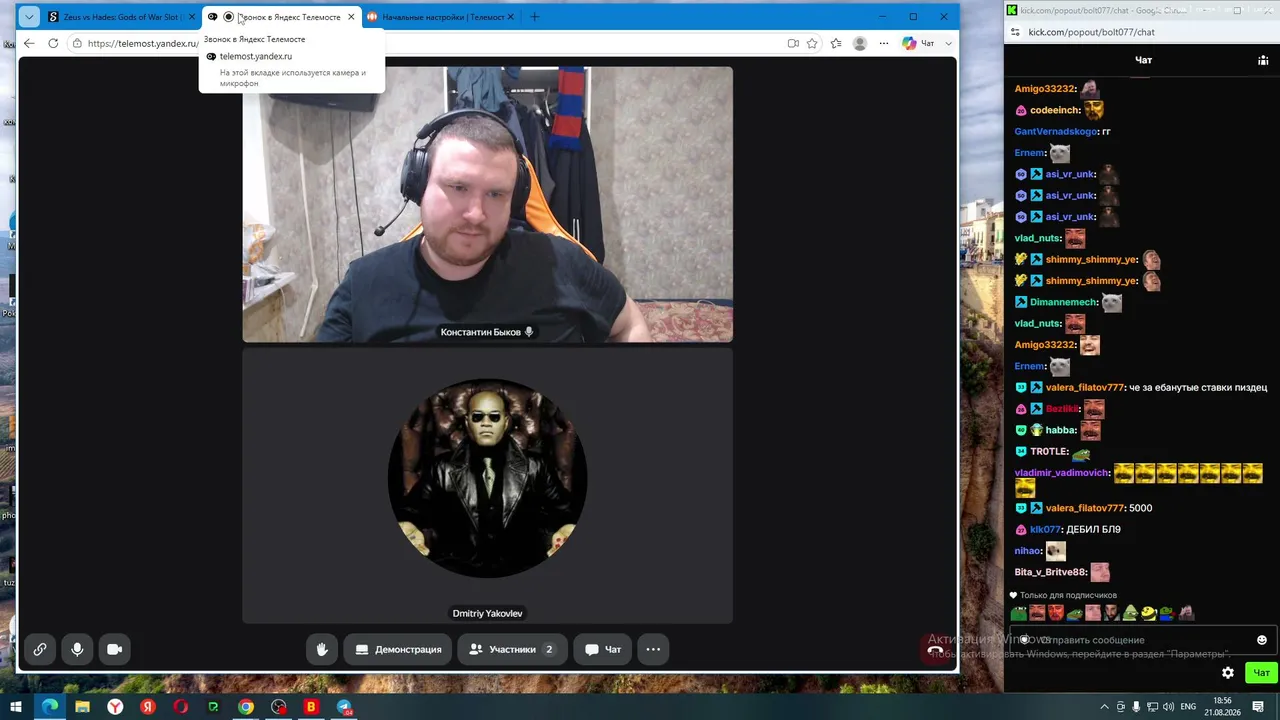Close the Звонок в Яндекс Телемосте tab
The height and width of the screenshot is (720, 1280).
point(351,17)
